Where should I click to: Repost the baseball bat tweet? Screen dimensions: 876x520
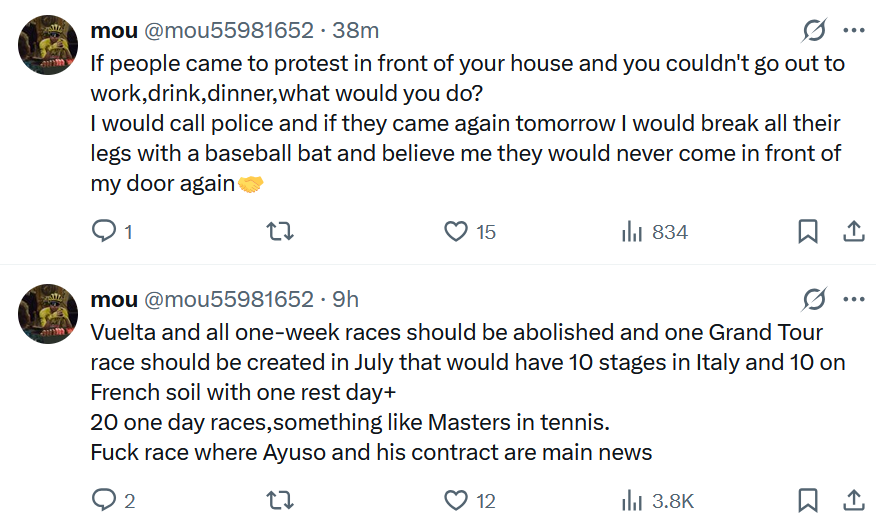click(x=281, y=232)
